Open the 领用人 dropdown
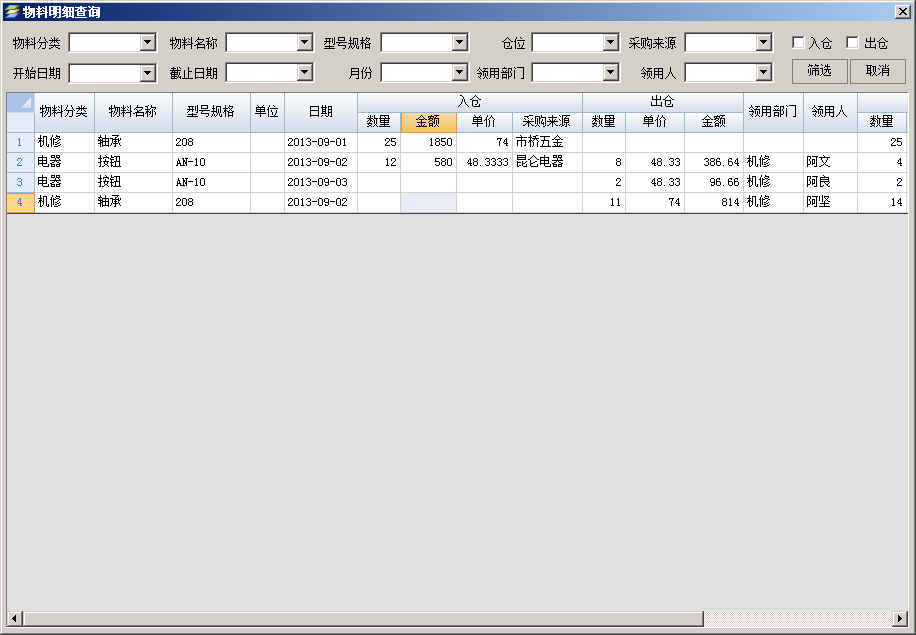The width and height of the screenshot is (916, 635). tap(764, 73)
